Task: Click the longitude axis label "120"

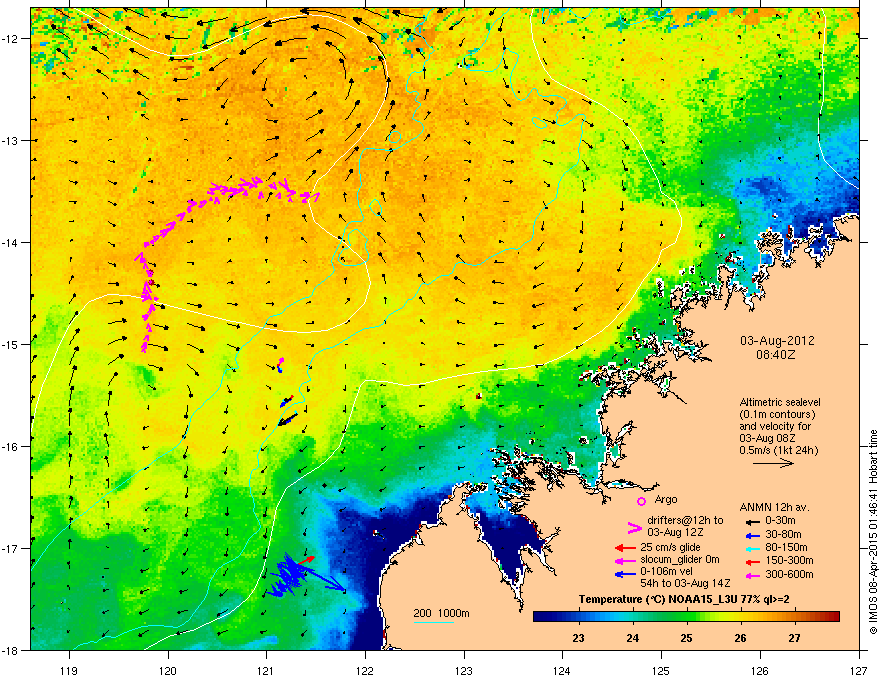Action: click(x=168, y=670)
